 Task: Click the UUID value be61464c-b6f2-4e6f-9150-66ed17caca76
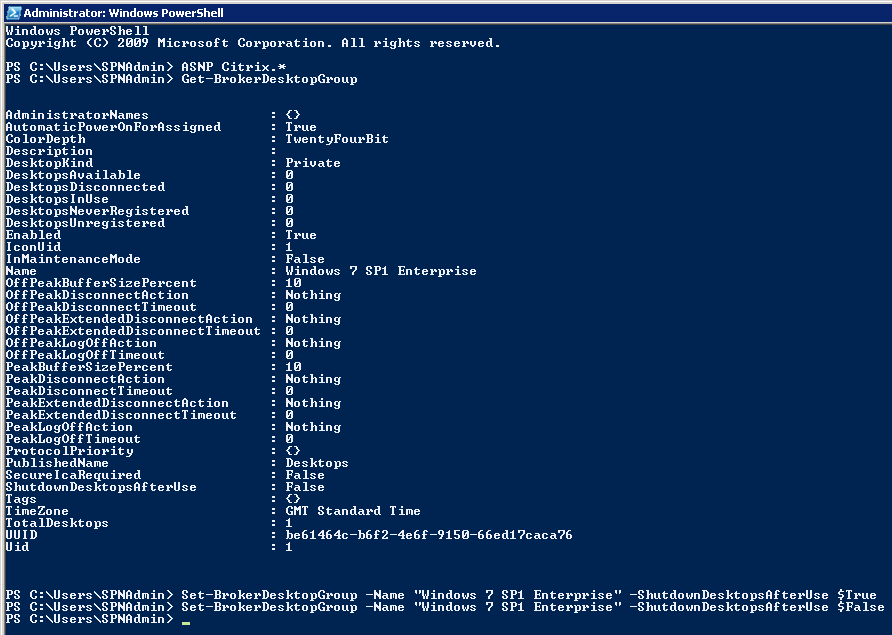point(429,535)
